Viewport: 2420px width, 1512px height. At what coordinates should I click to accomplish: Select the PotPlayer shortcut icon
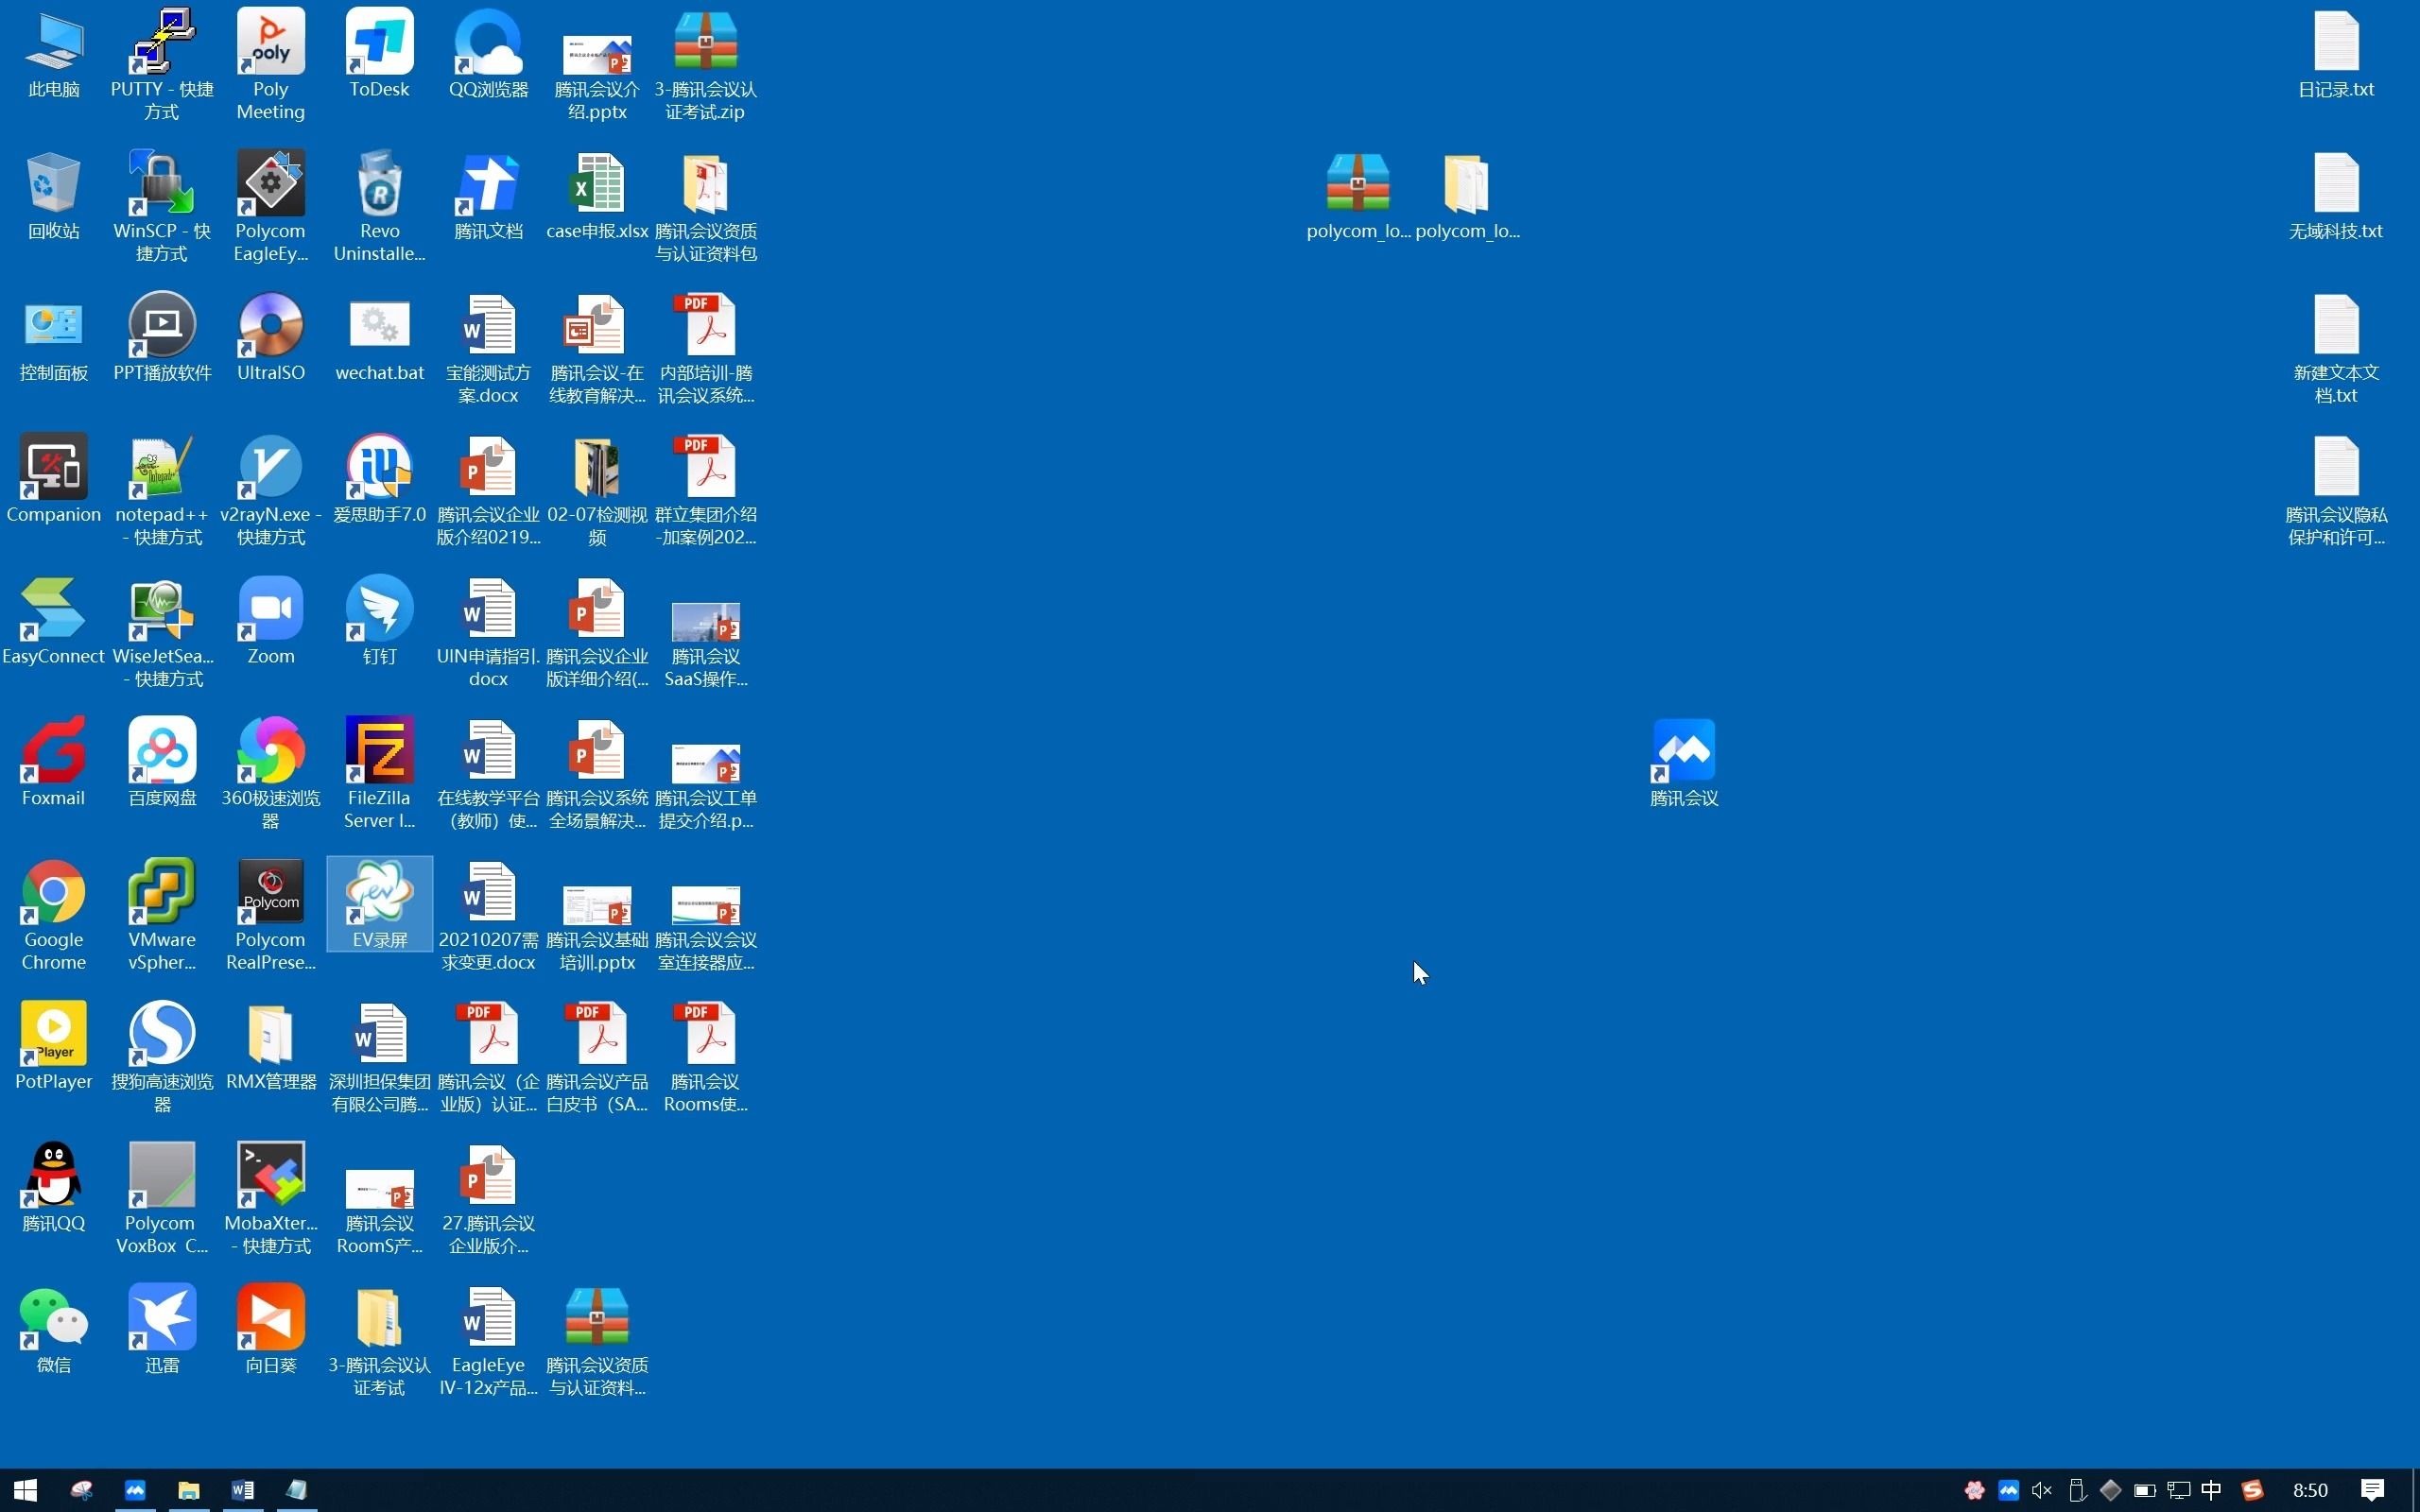[54, 1034]
